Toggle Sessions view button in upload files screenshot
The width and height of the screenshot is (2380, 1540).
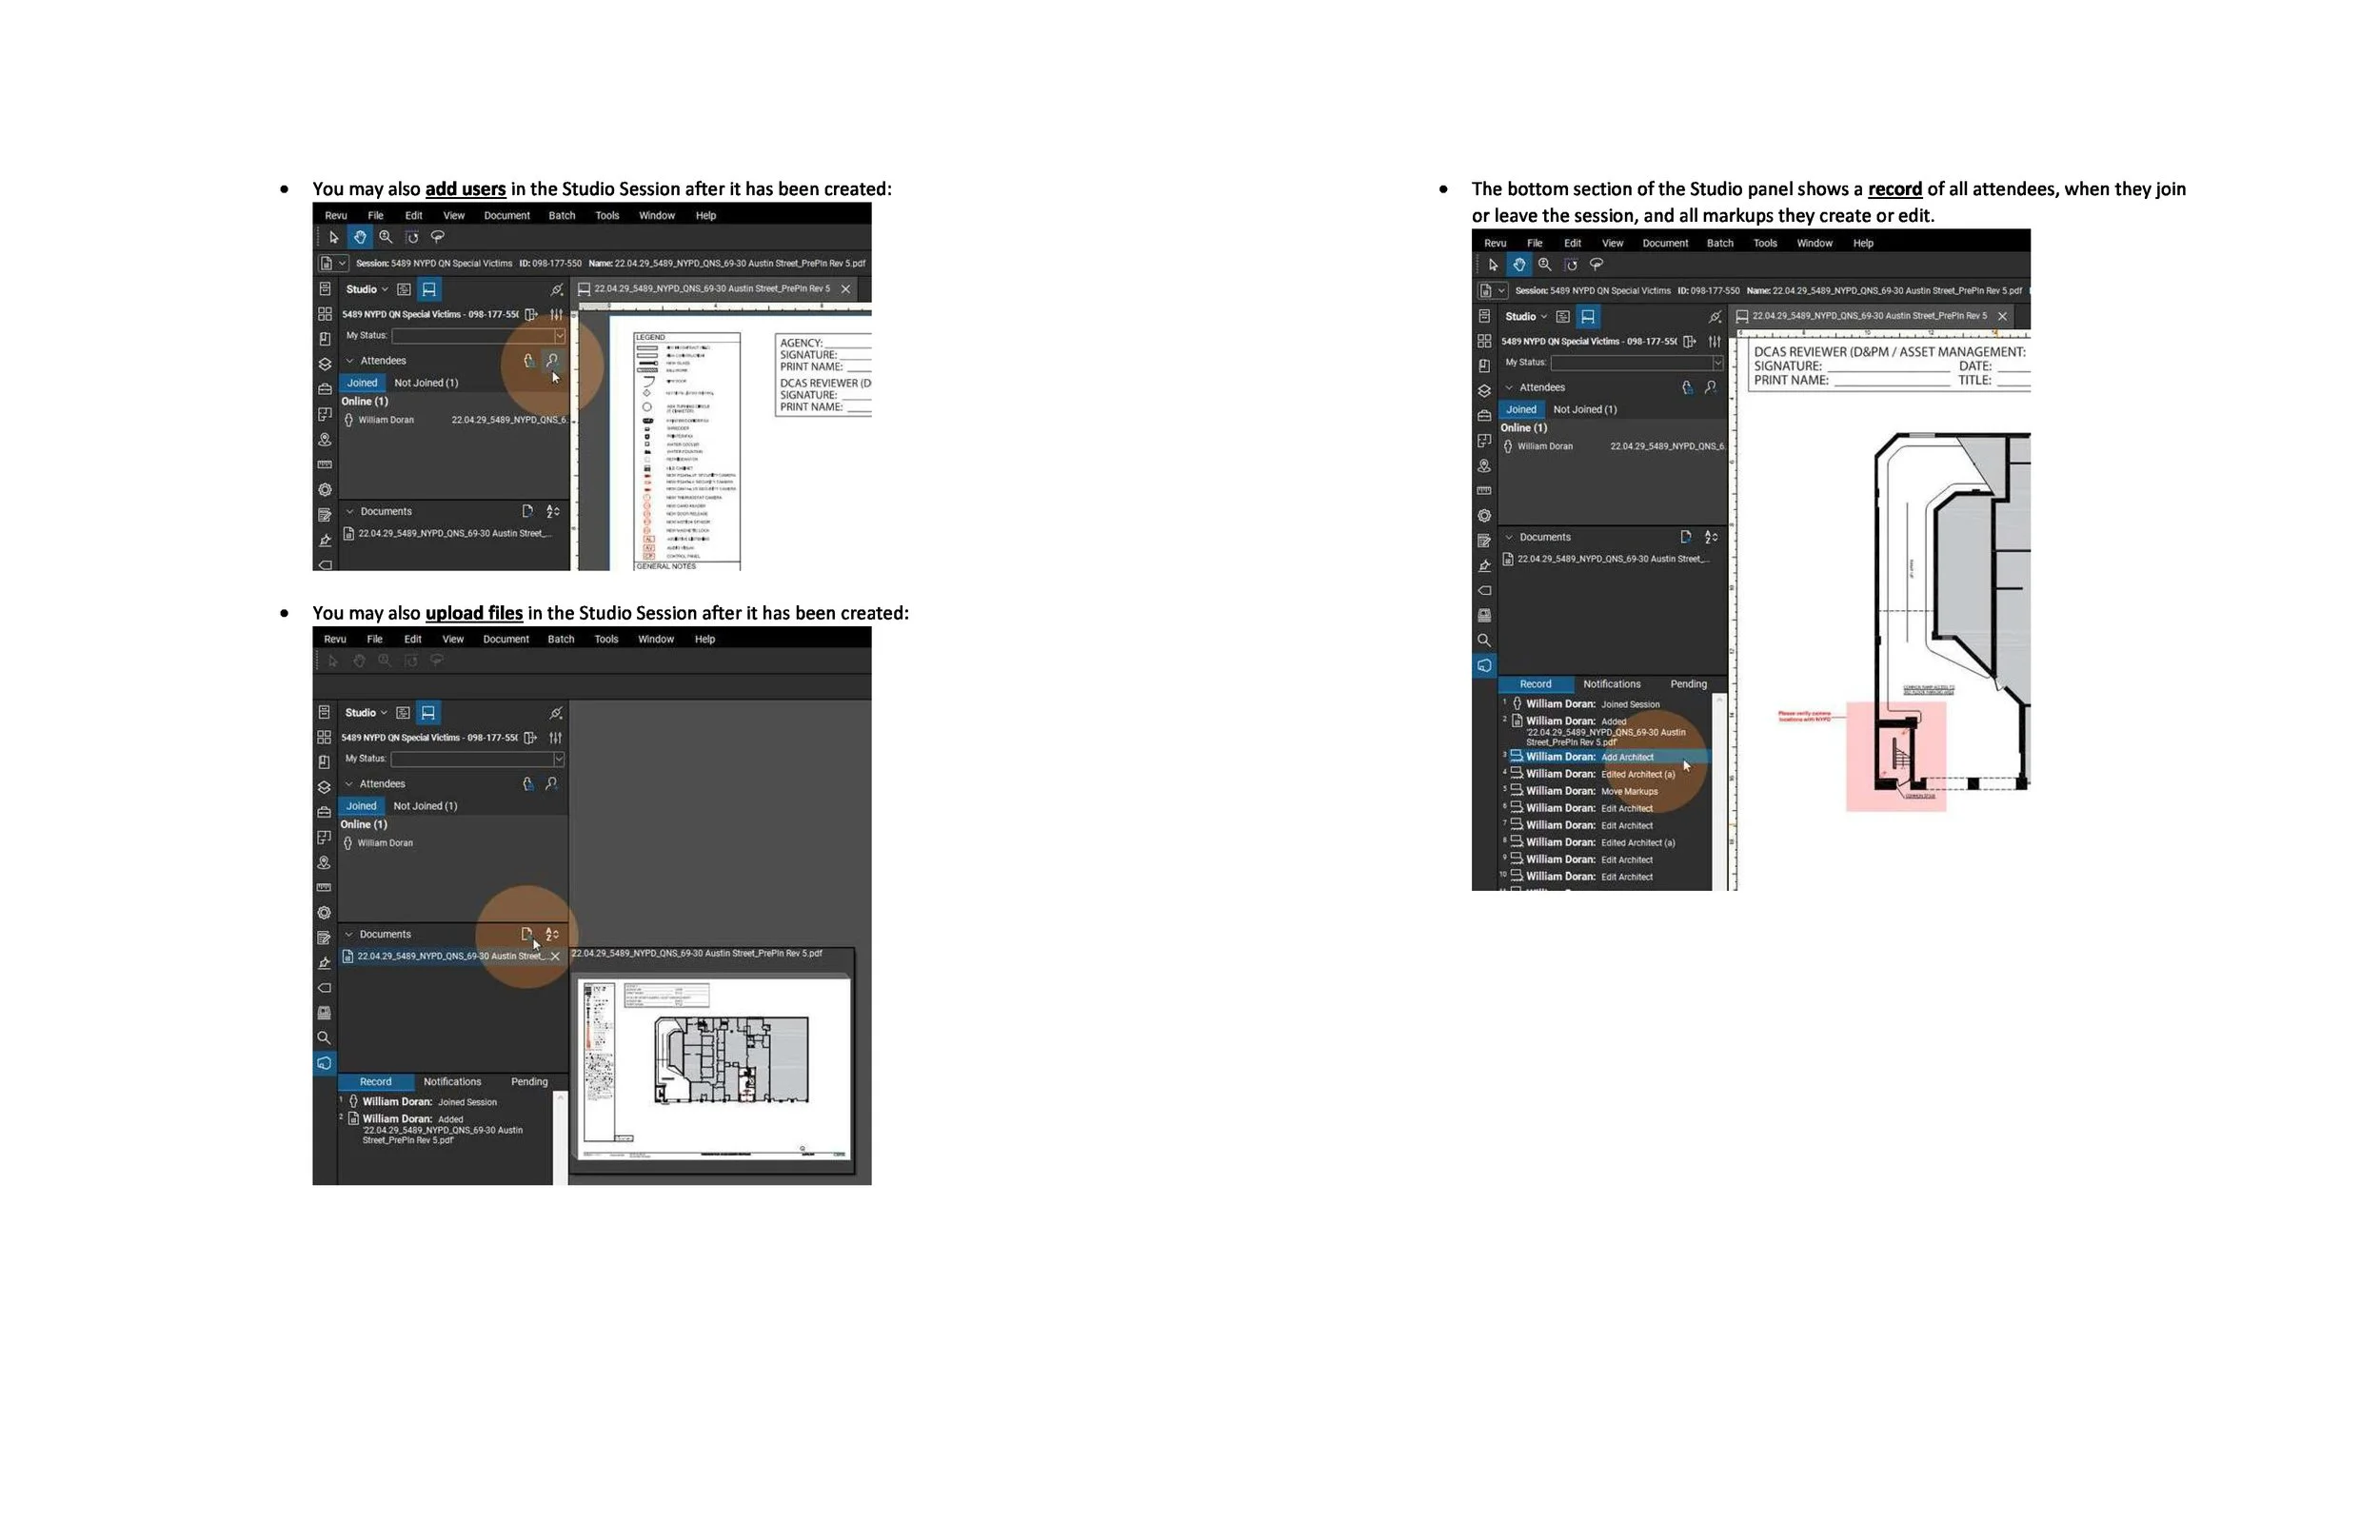click(x=428, y=713)
